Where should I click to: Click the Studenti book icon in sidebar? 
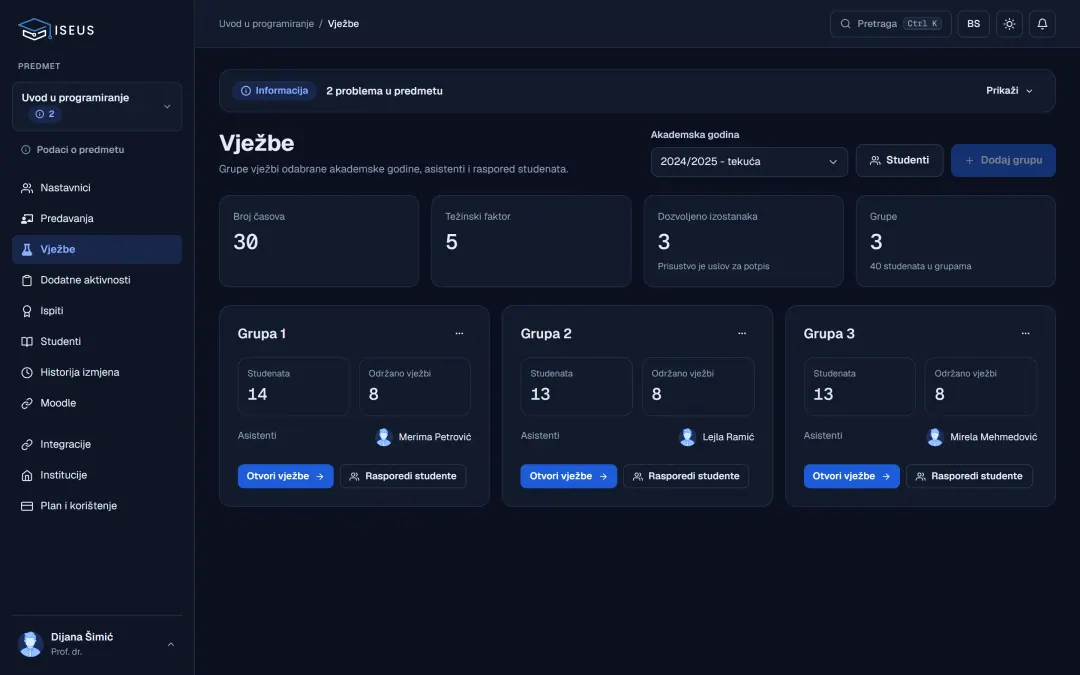[x=27, y=342]
